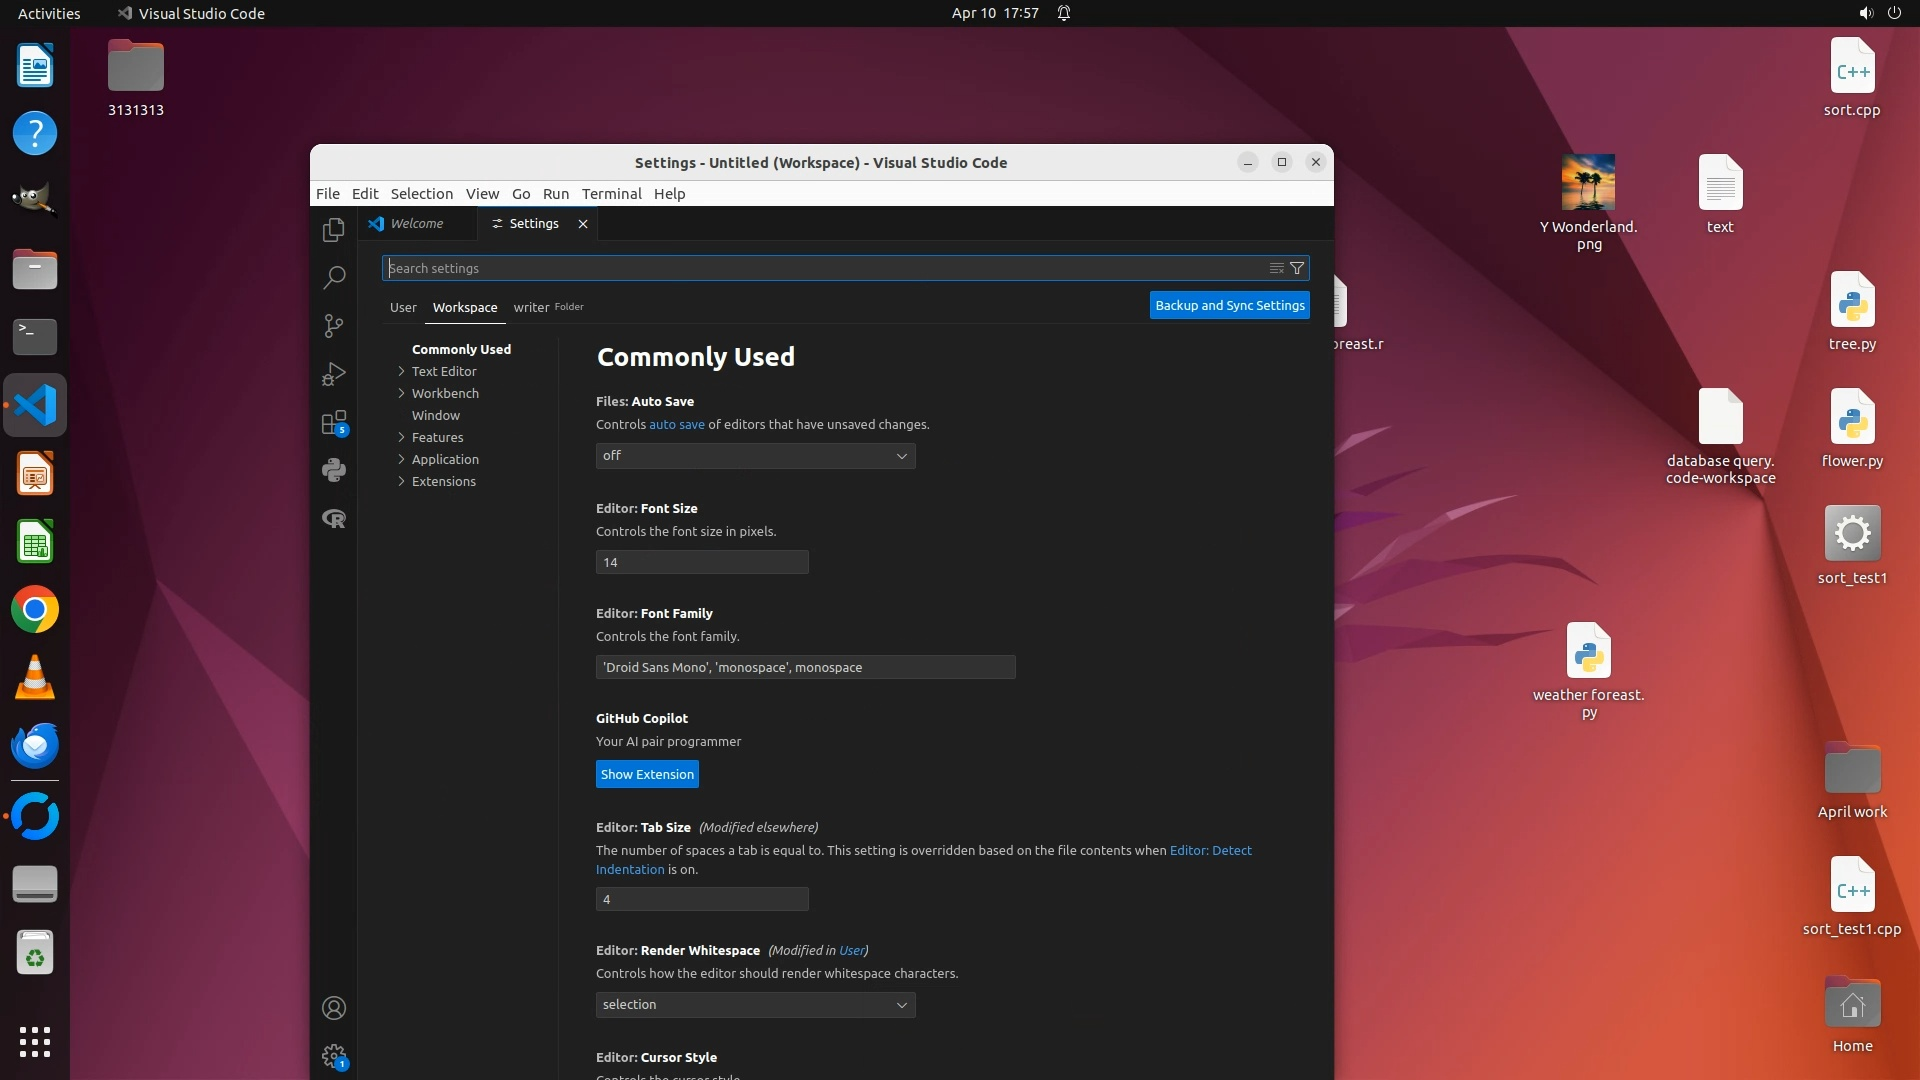Viewport: 1920px width, 1080px height.
Task: Open the Files Auto Save dropdown
Action: (755, 456)
